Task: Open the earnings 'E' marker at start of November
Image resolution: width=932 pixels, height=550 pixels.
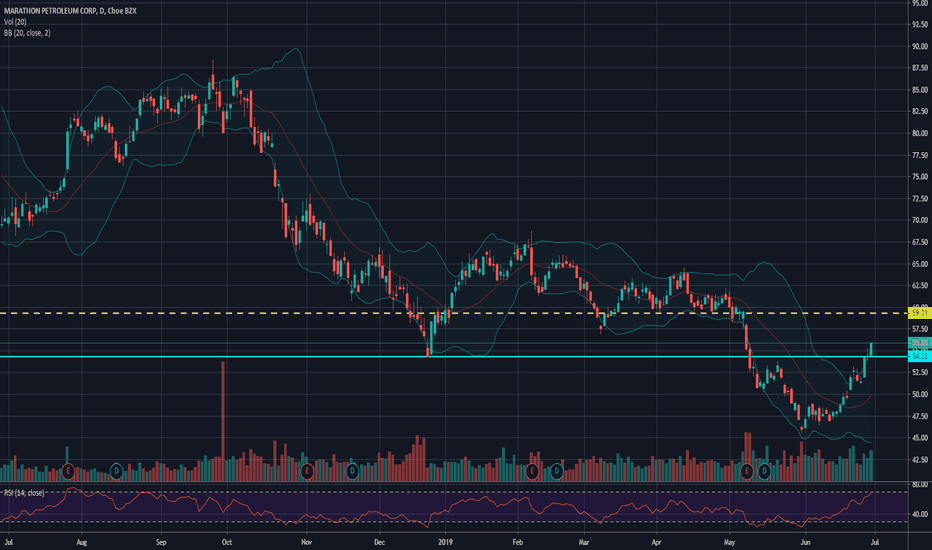Action: tap(307, 472)
